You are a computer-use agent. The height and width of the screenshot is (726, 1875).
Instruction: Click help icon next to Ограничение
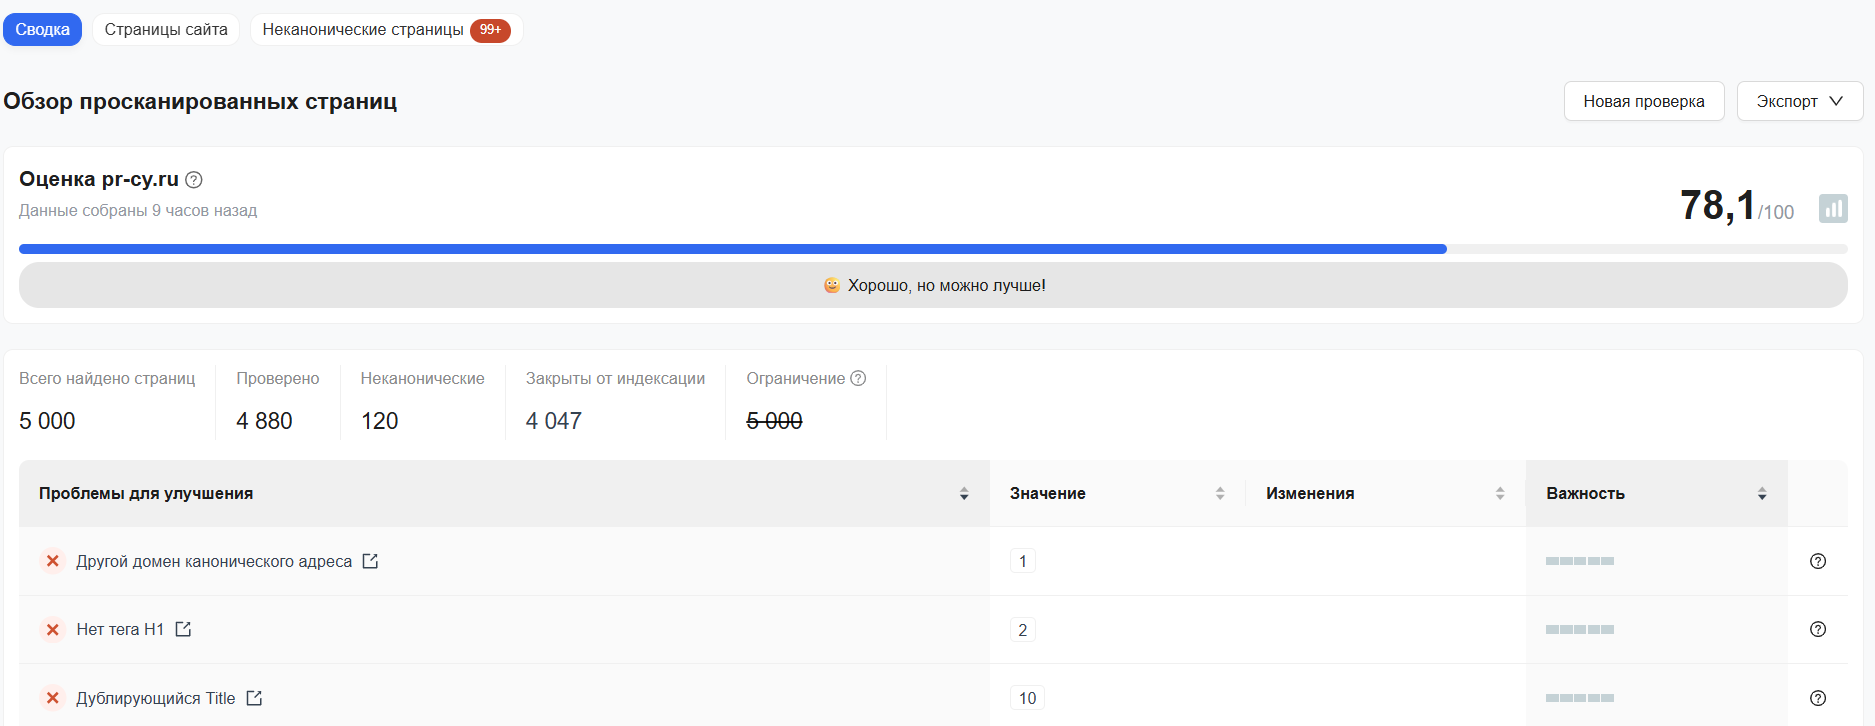pyautogui.click(x=858, y=378)
